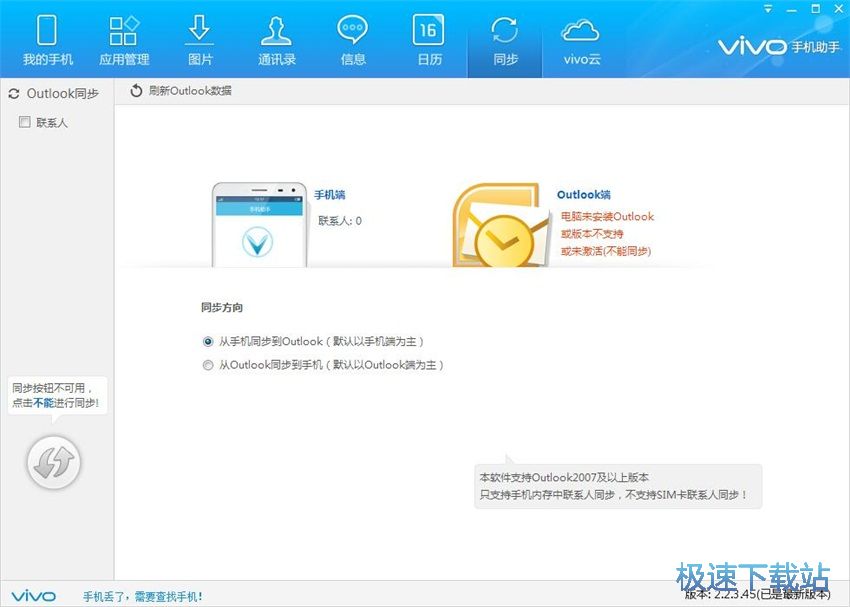
Task: Tick the 联系人 contacts checkbox
Action: 24,122
